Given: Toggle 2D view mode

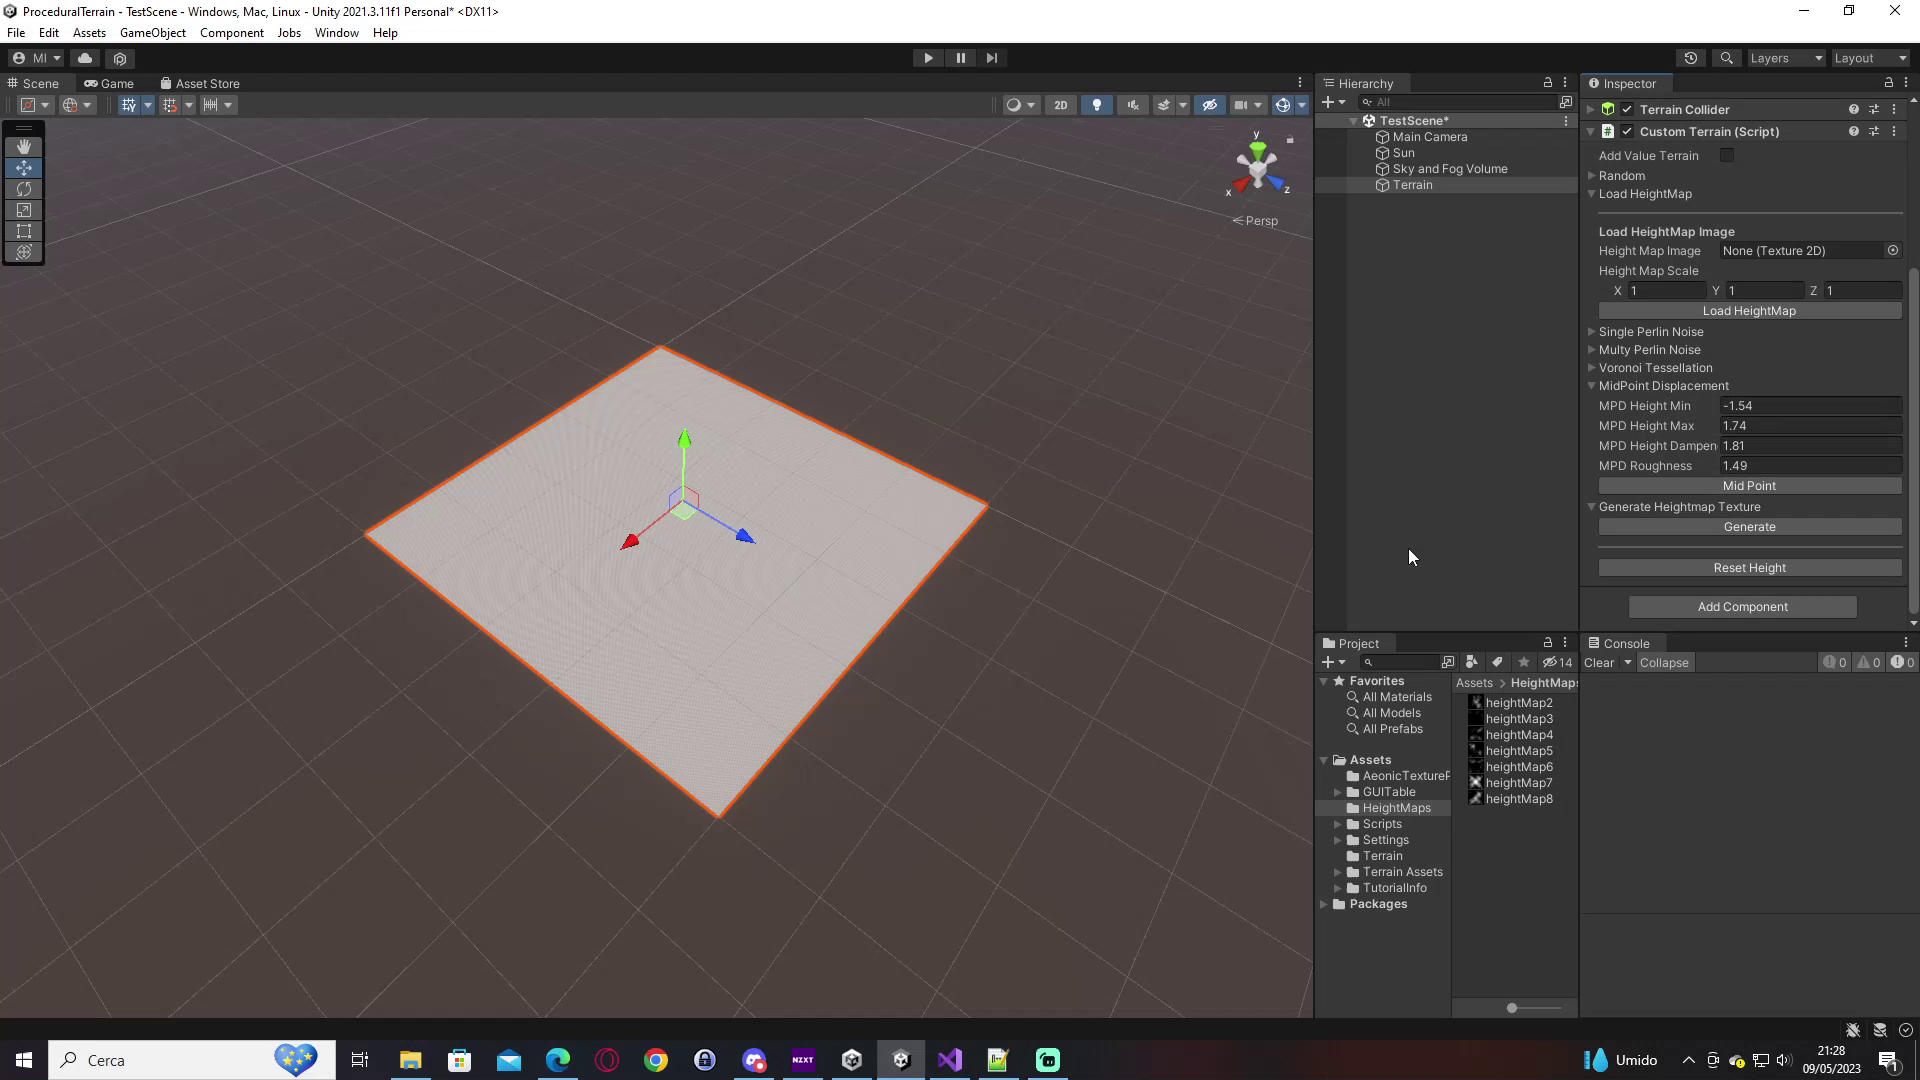Looking at the screenshot, I should coord(1061,105).
